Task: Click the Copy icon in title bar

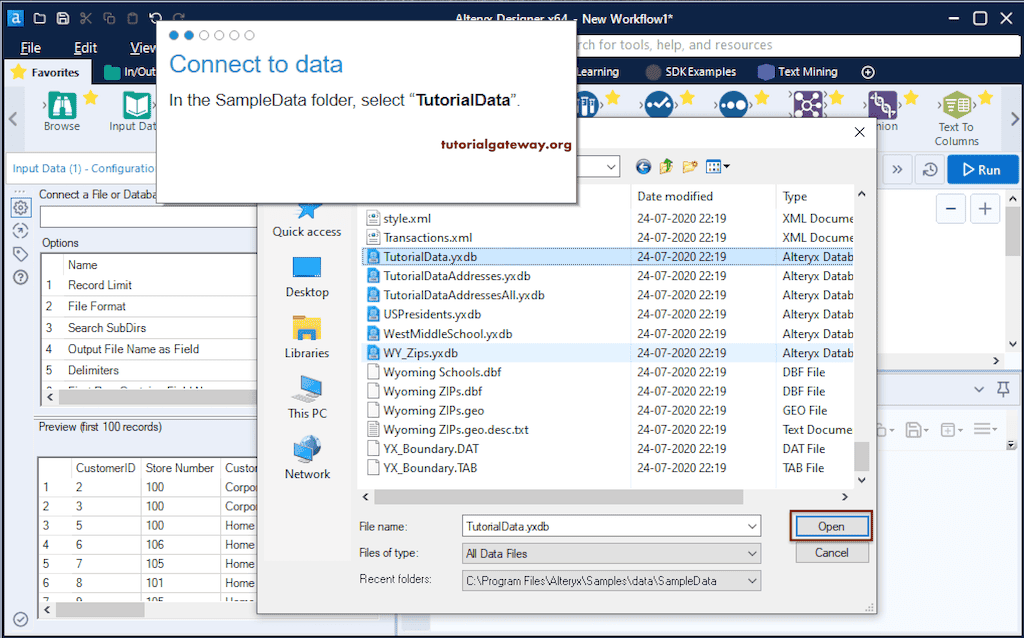Action: click(x=109, y=18)
